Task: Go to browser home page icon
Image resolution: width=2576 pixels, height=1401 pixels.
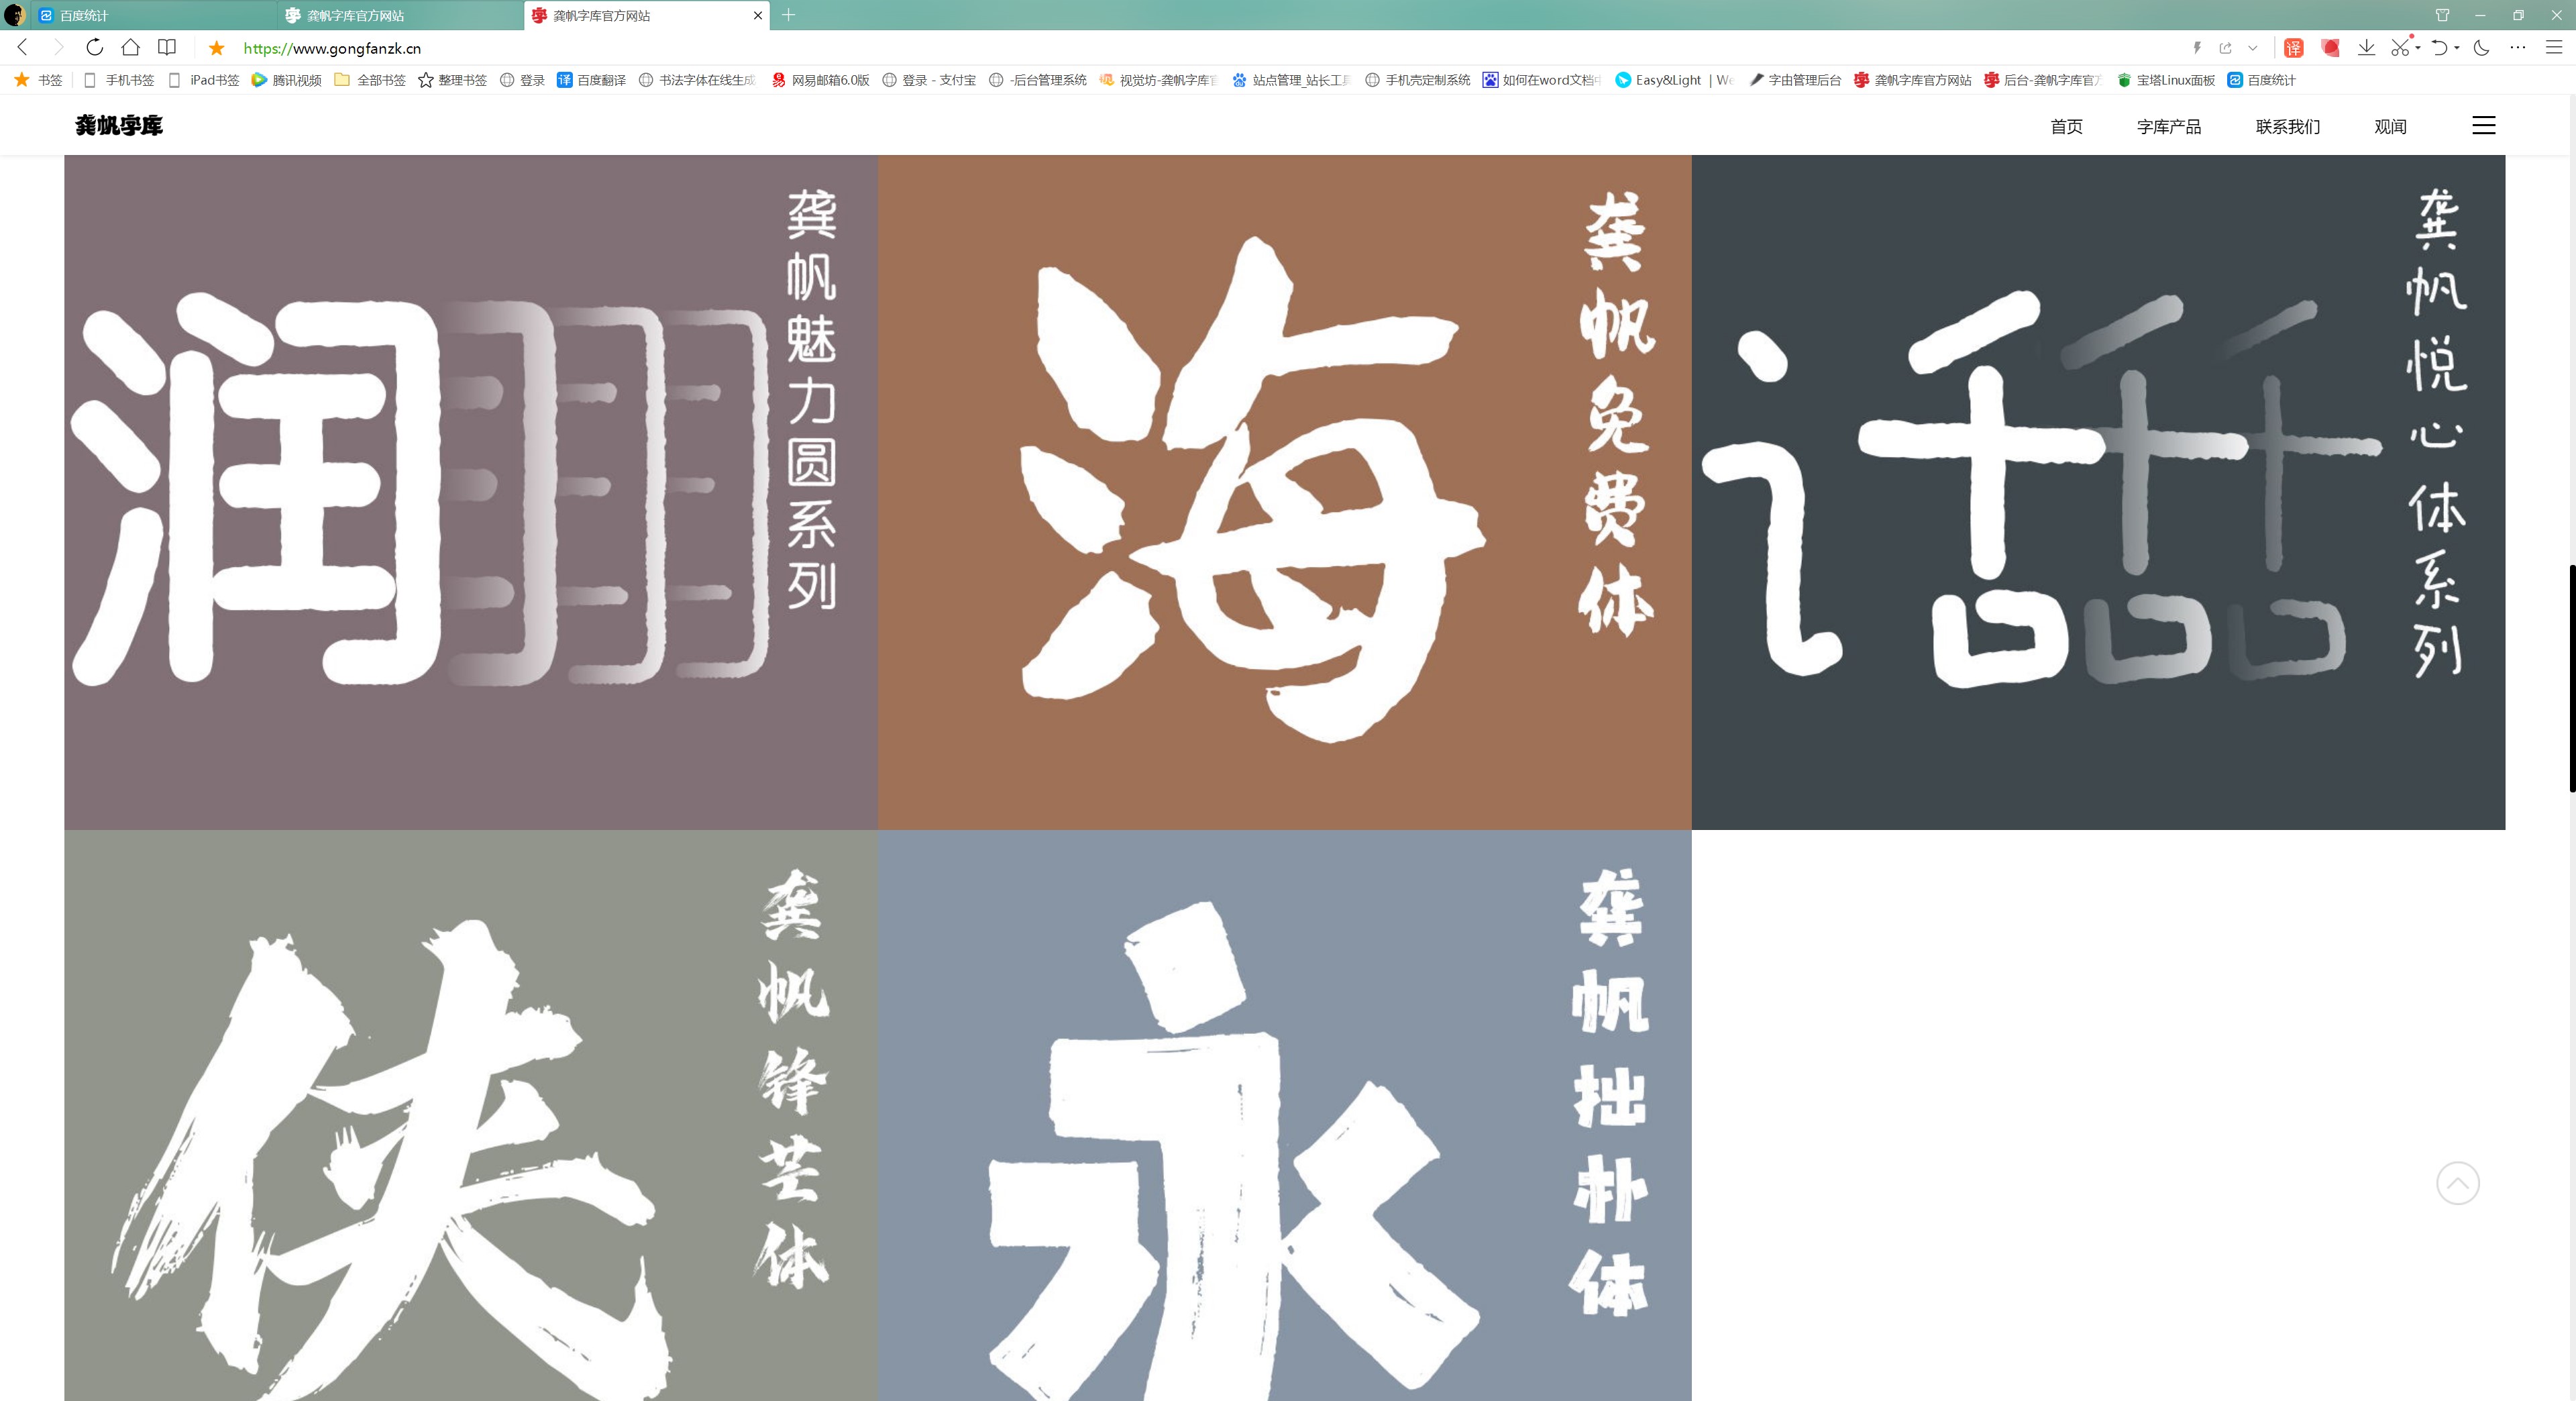Action: pos(130,47)
